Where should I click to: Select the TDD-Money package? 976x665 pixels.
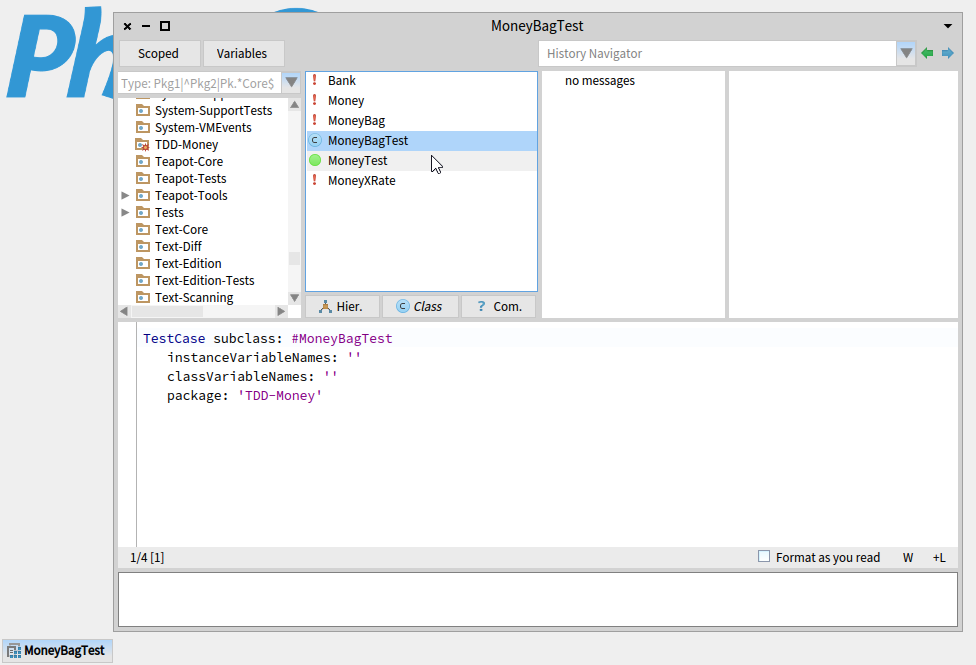pos(186,144)
